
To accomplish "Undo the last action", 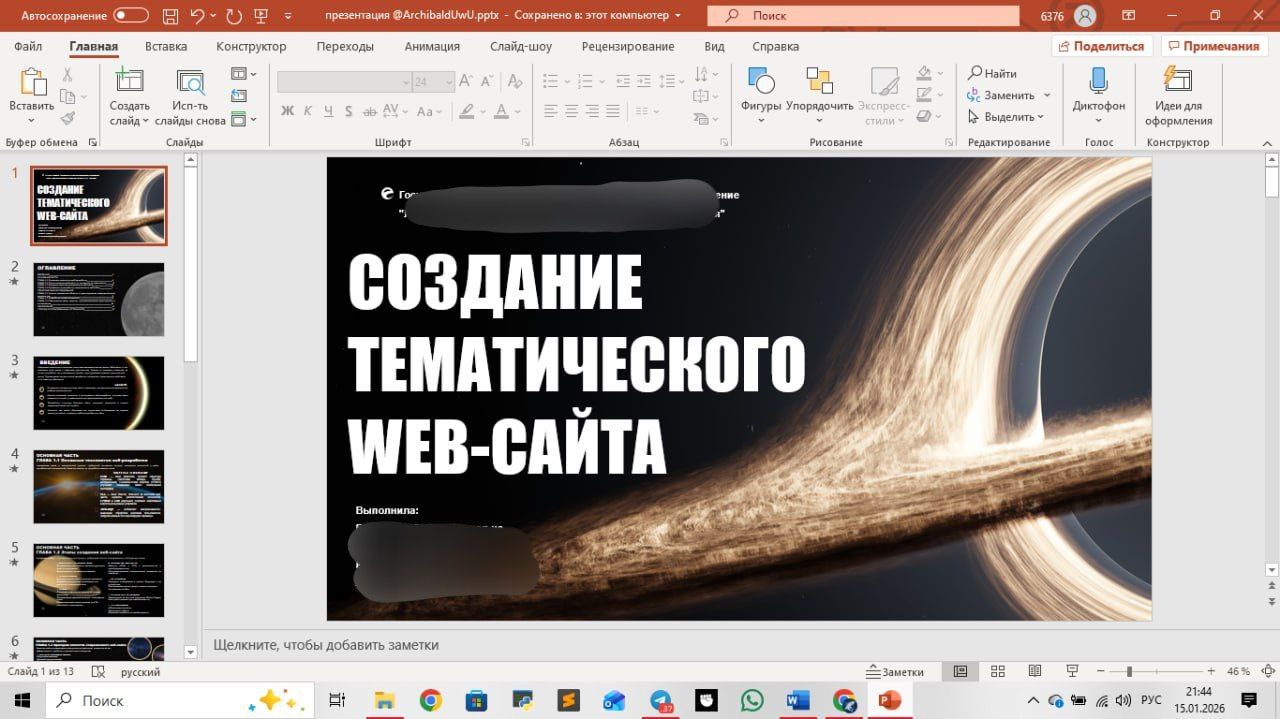I will pyautogui.click(x=197, y=15).
